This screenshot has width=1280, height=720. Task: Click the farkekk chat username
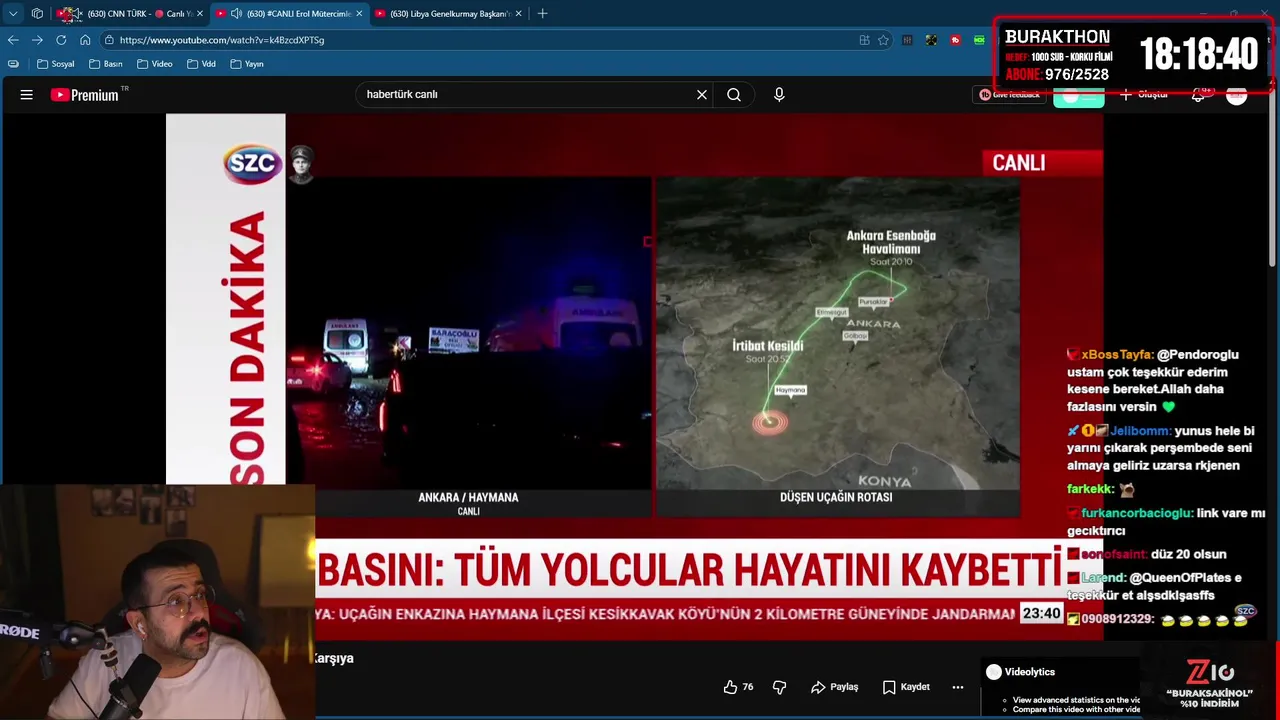(x=1090, y=489)
